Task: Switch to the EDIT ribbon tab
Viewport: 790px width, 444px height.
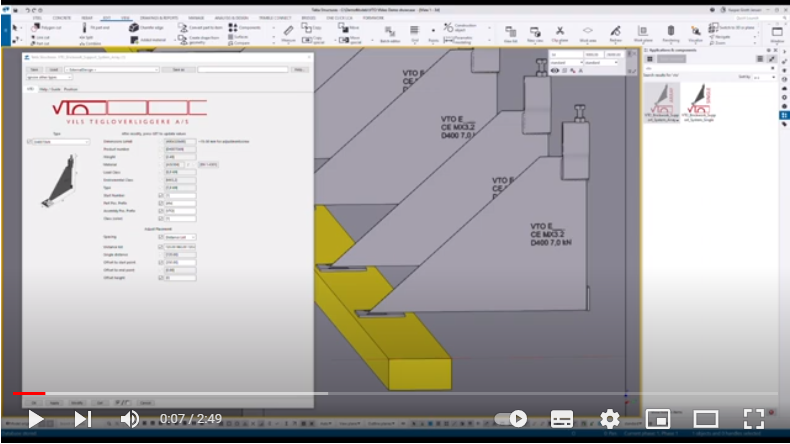Action: click(107, 18)
